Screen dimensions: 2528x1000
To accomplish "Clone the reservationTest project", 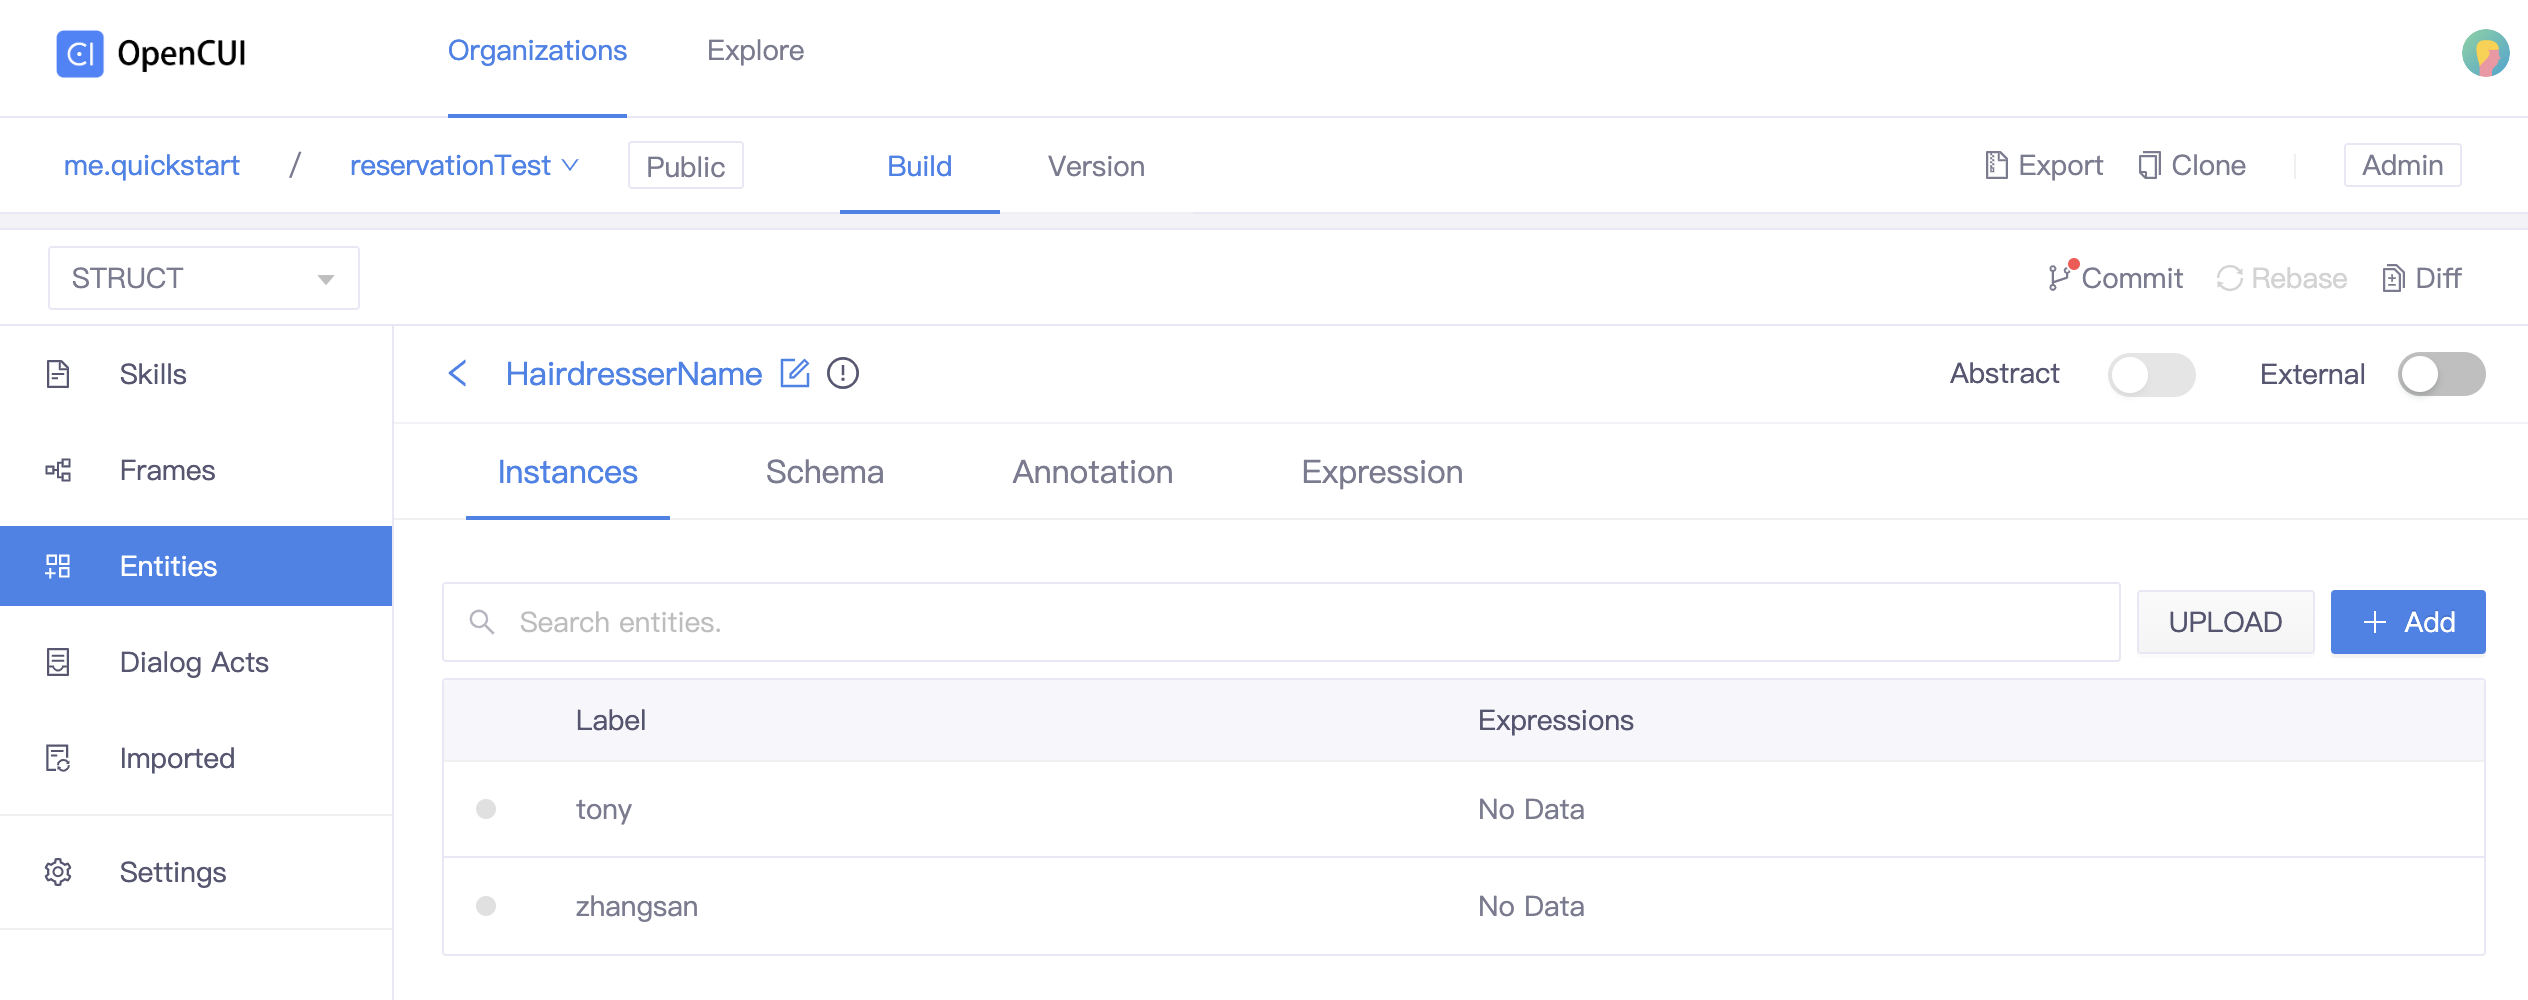I will point(2192,166).
